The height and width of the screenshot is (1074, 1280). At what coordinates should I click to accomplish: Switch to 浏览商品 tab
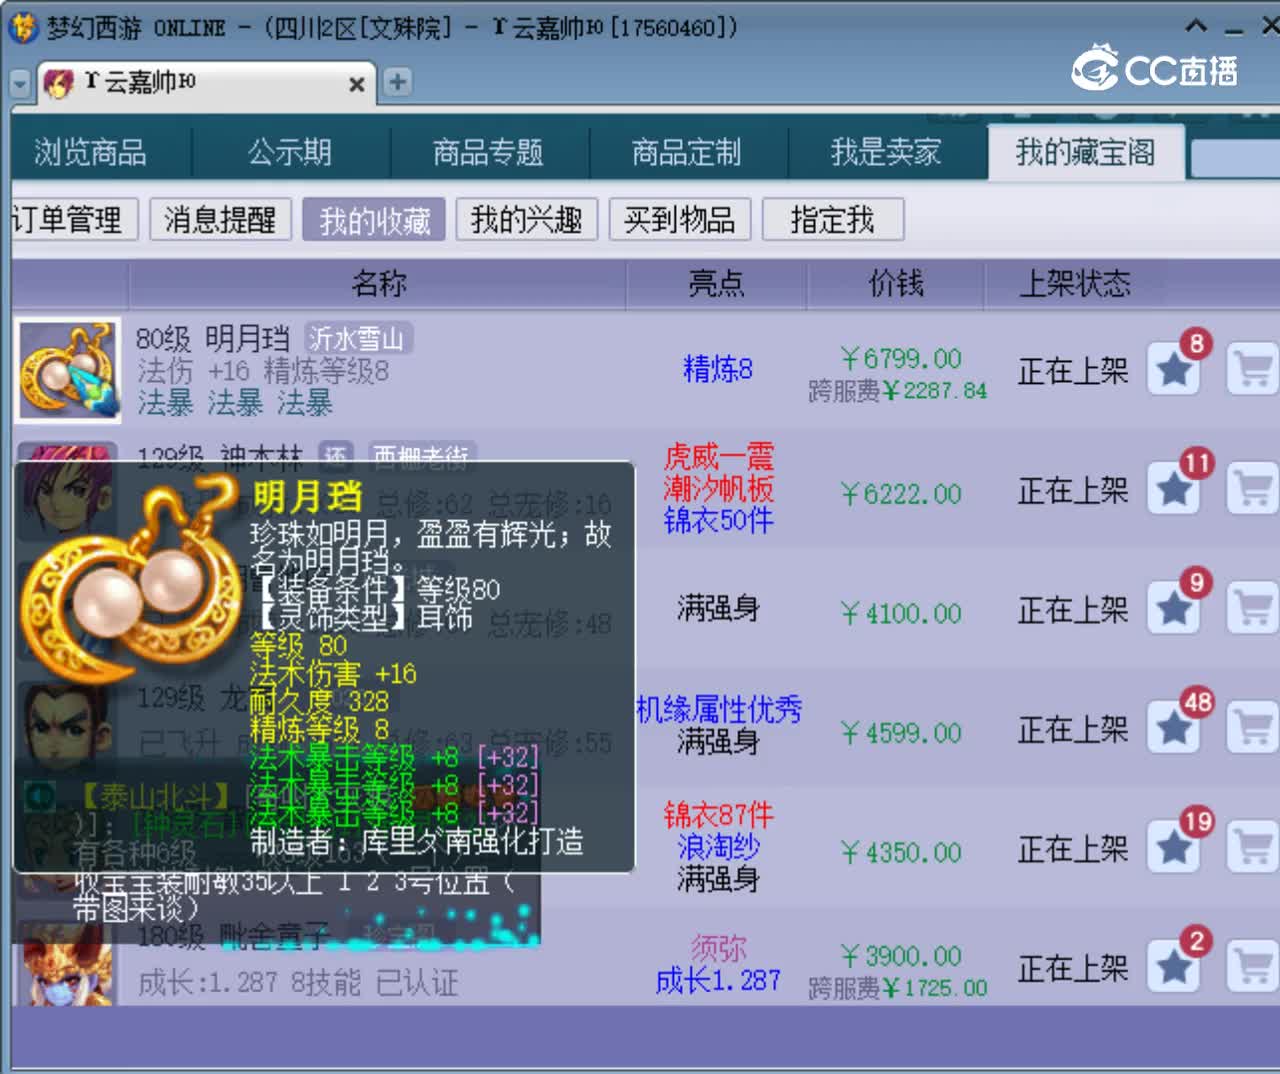coord(91,152)
